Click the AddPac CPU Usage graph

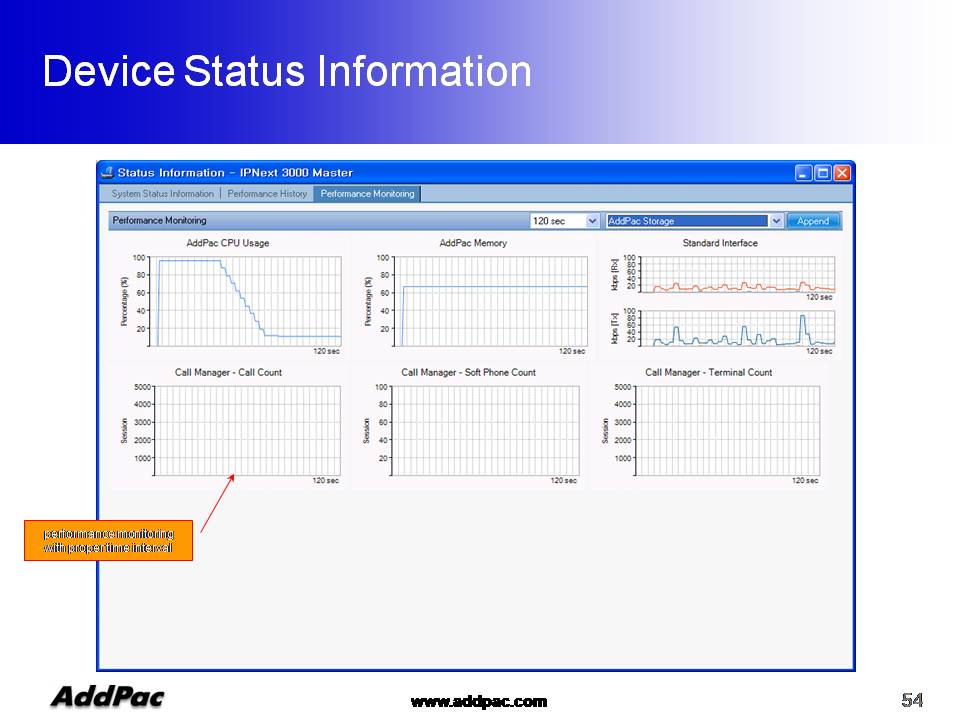(x=246, y=301)
